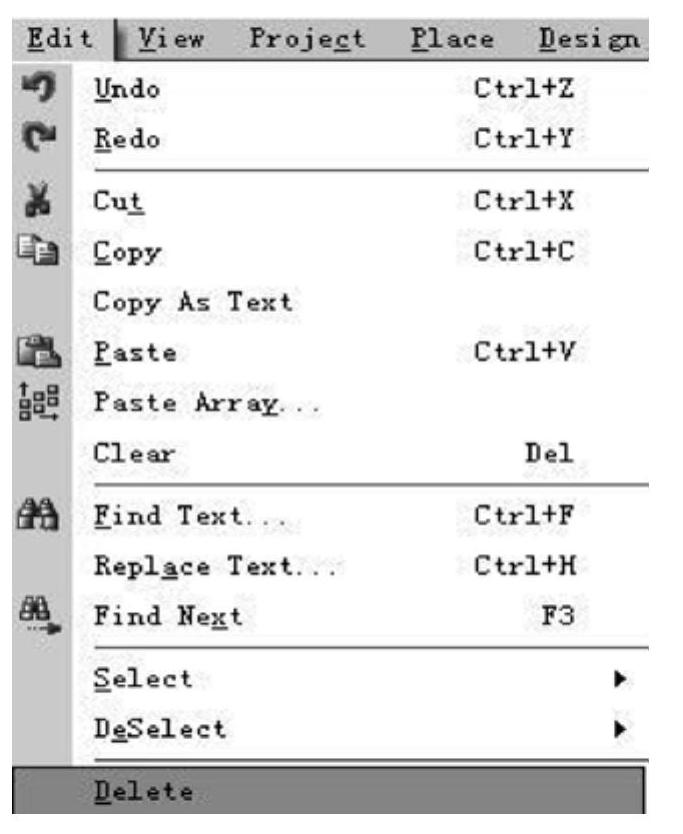Open the View menu
The image size is (683, 834).
point(171,39)
